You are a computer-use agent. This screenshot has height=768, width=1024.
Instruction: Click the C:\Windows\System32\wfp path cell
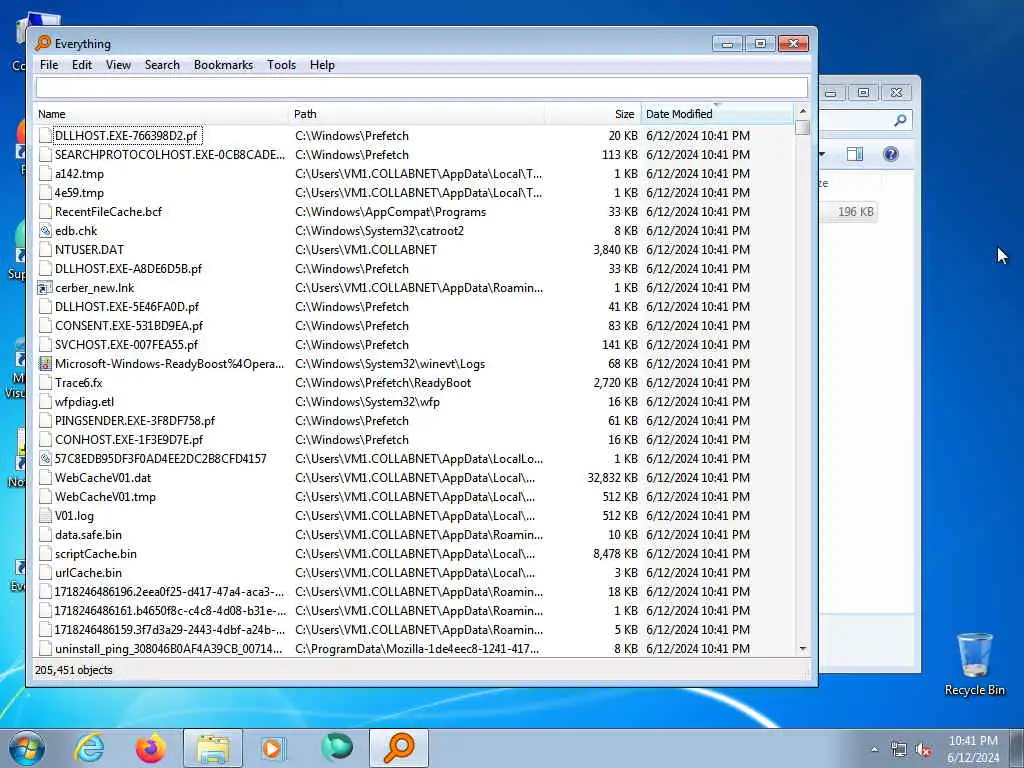pyautogui.click(x=367, y=402)
